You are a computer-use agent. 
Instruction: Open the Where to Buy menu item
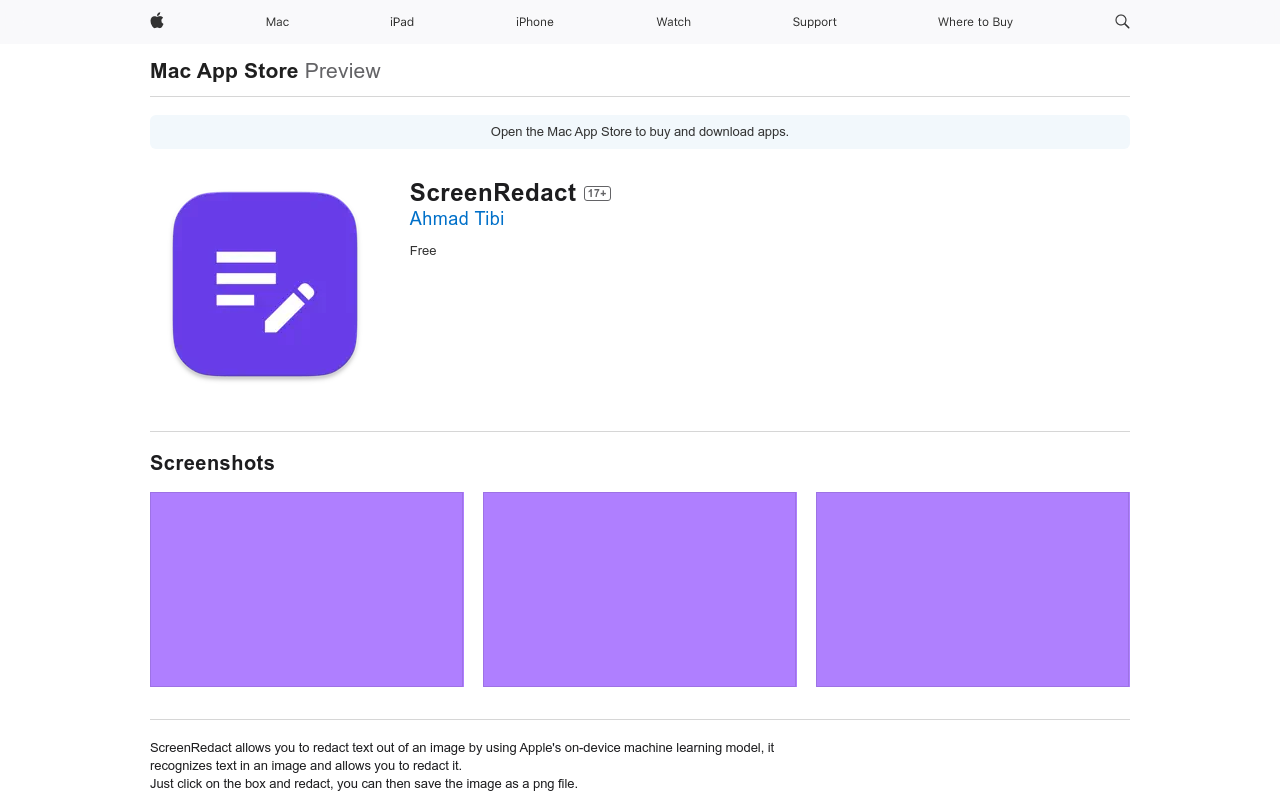pos(975,22)
